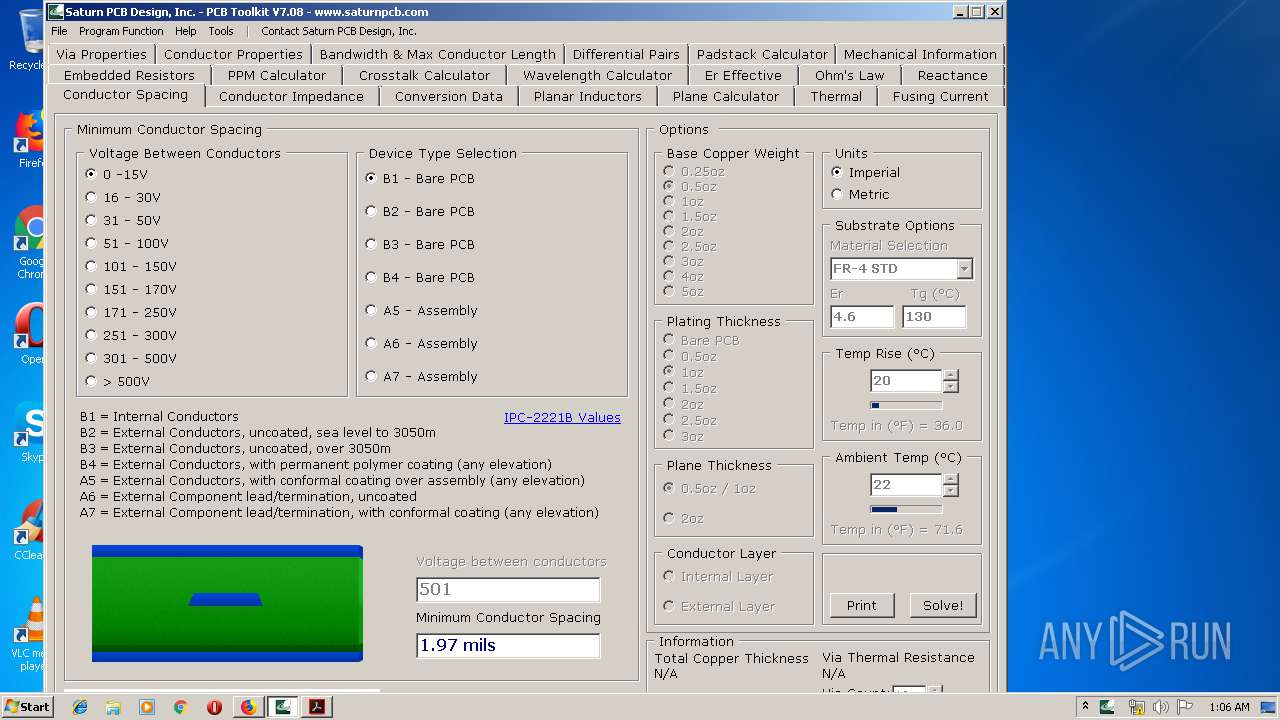Open Planar Inductors tab
Screen dimensions: 1280x720
pos(587,97)
